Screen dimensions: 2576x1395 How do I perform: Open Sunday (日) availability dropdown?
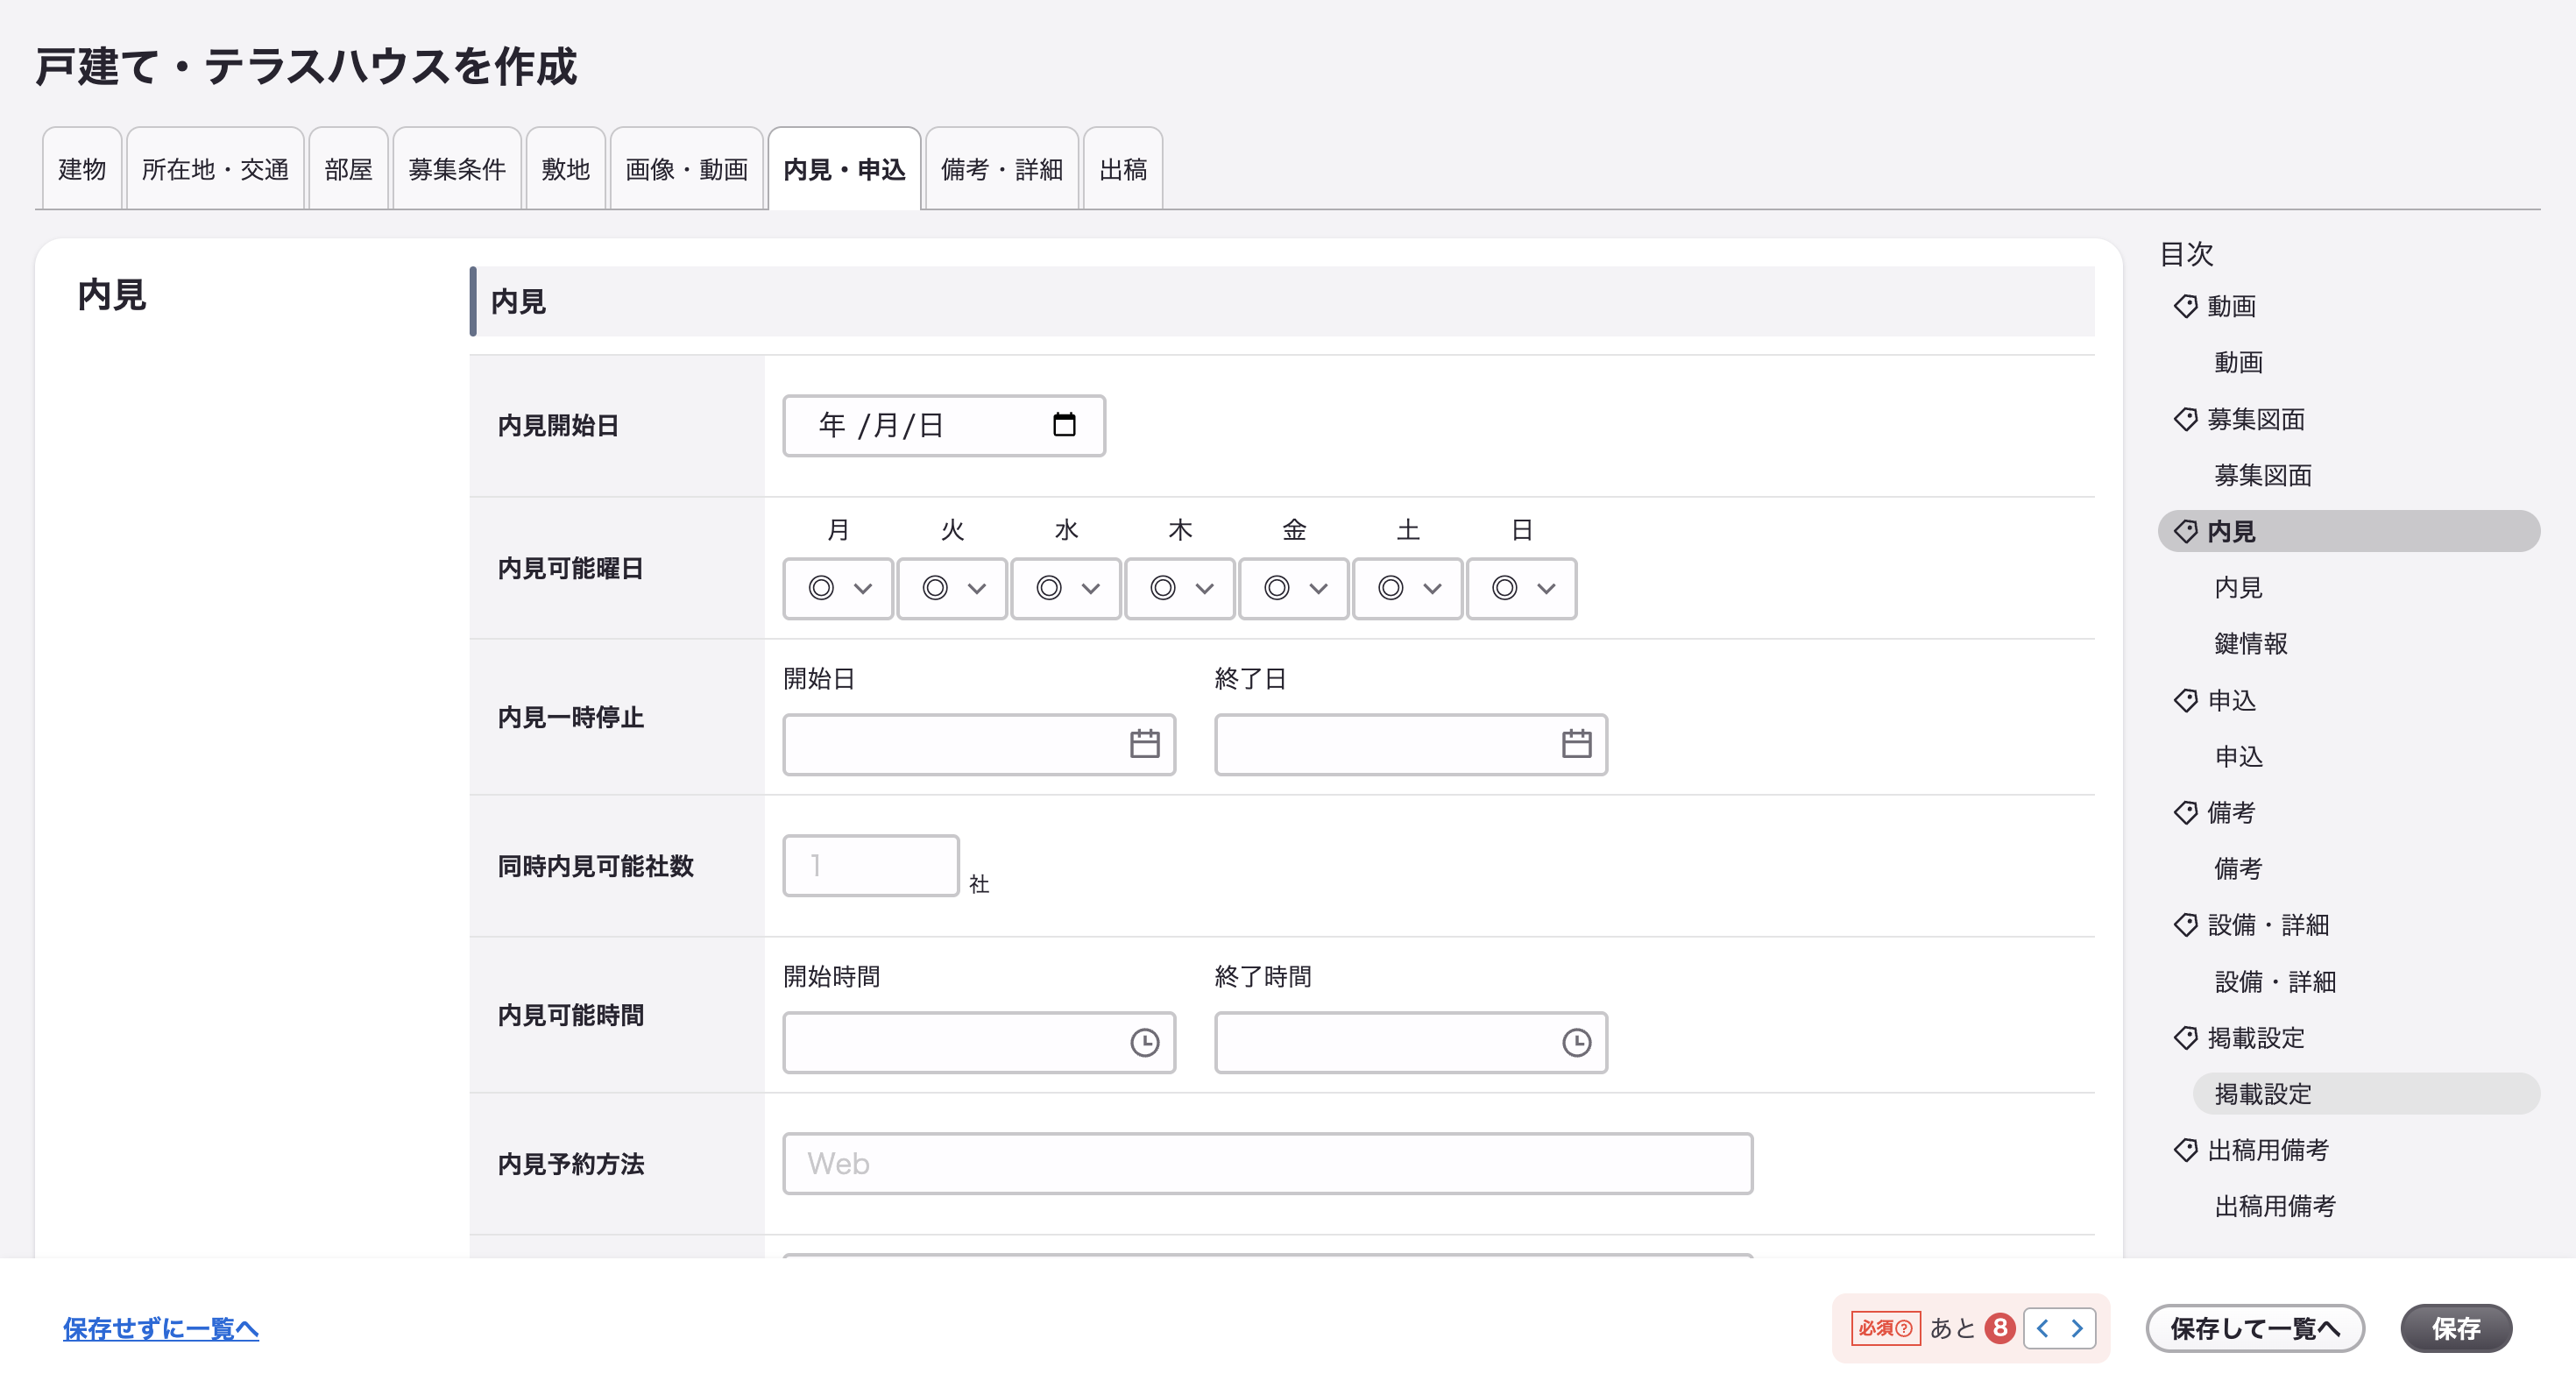(1522, 589)
